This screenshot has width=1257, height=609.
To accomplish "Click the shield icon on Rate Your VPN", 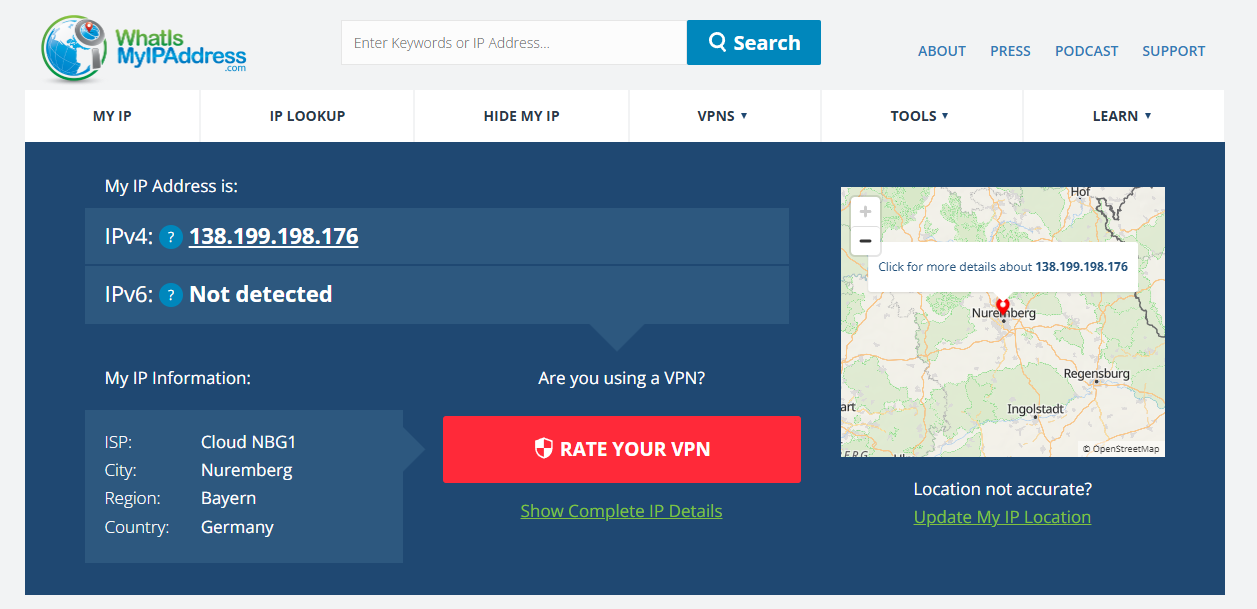I will pyautogui.click(x=543, y=448).
